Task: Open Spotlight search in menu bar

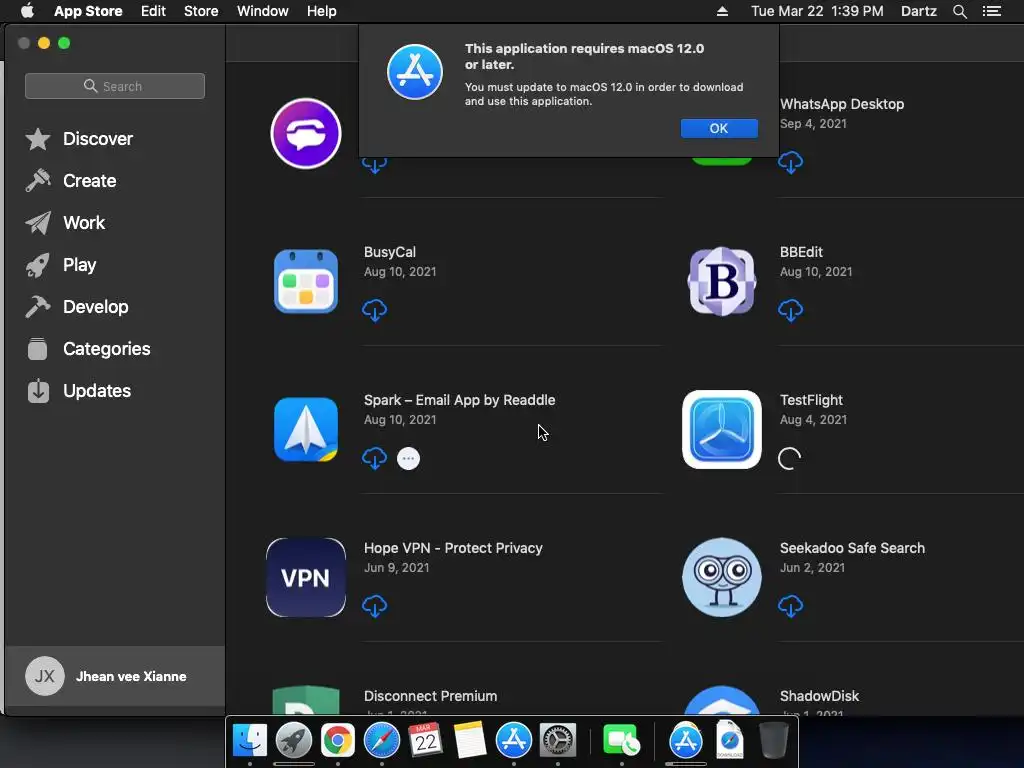Action: coord(960,11)
